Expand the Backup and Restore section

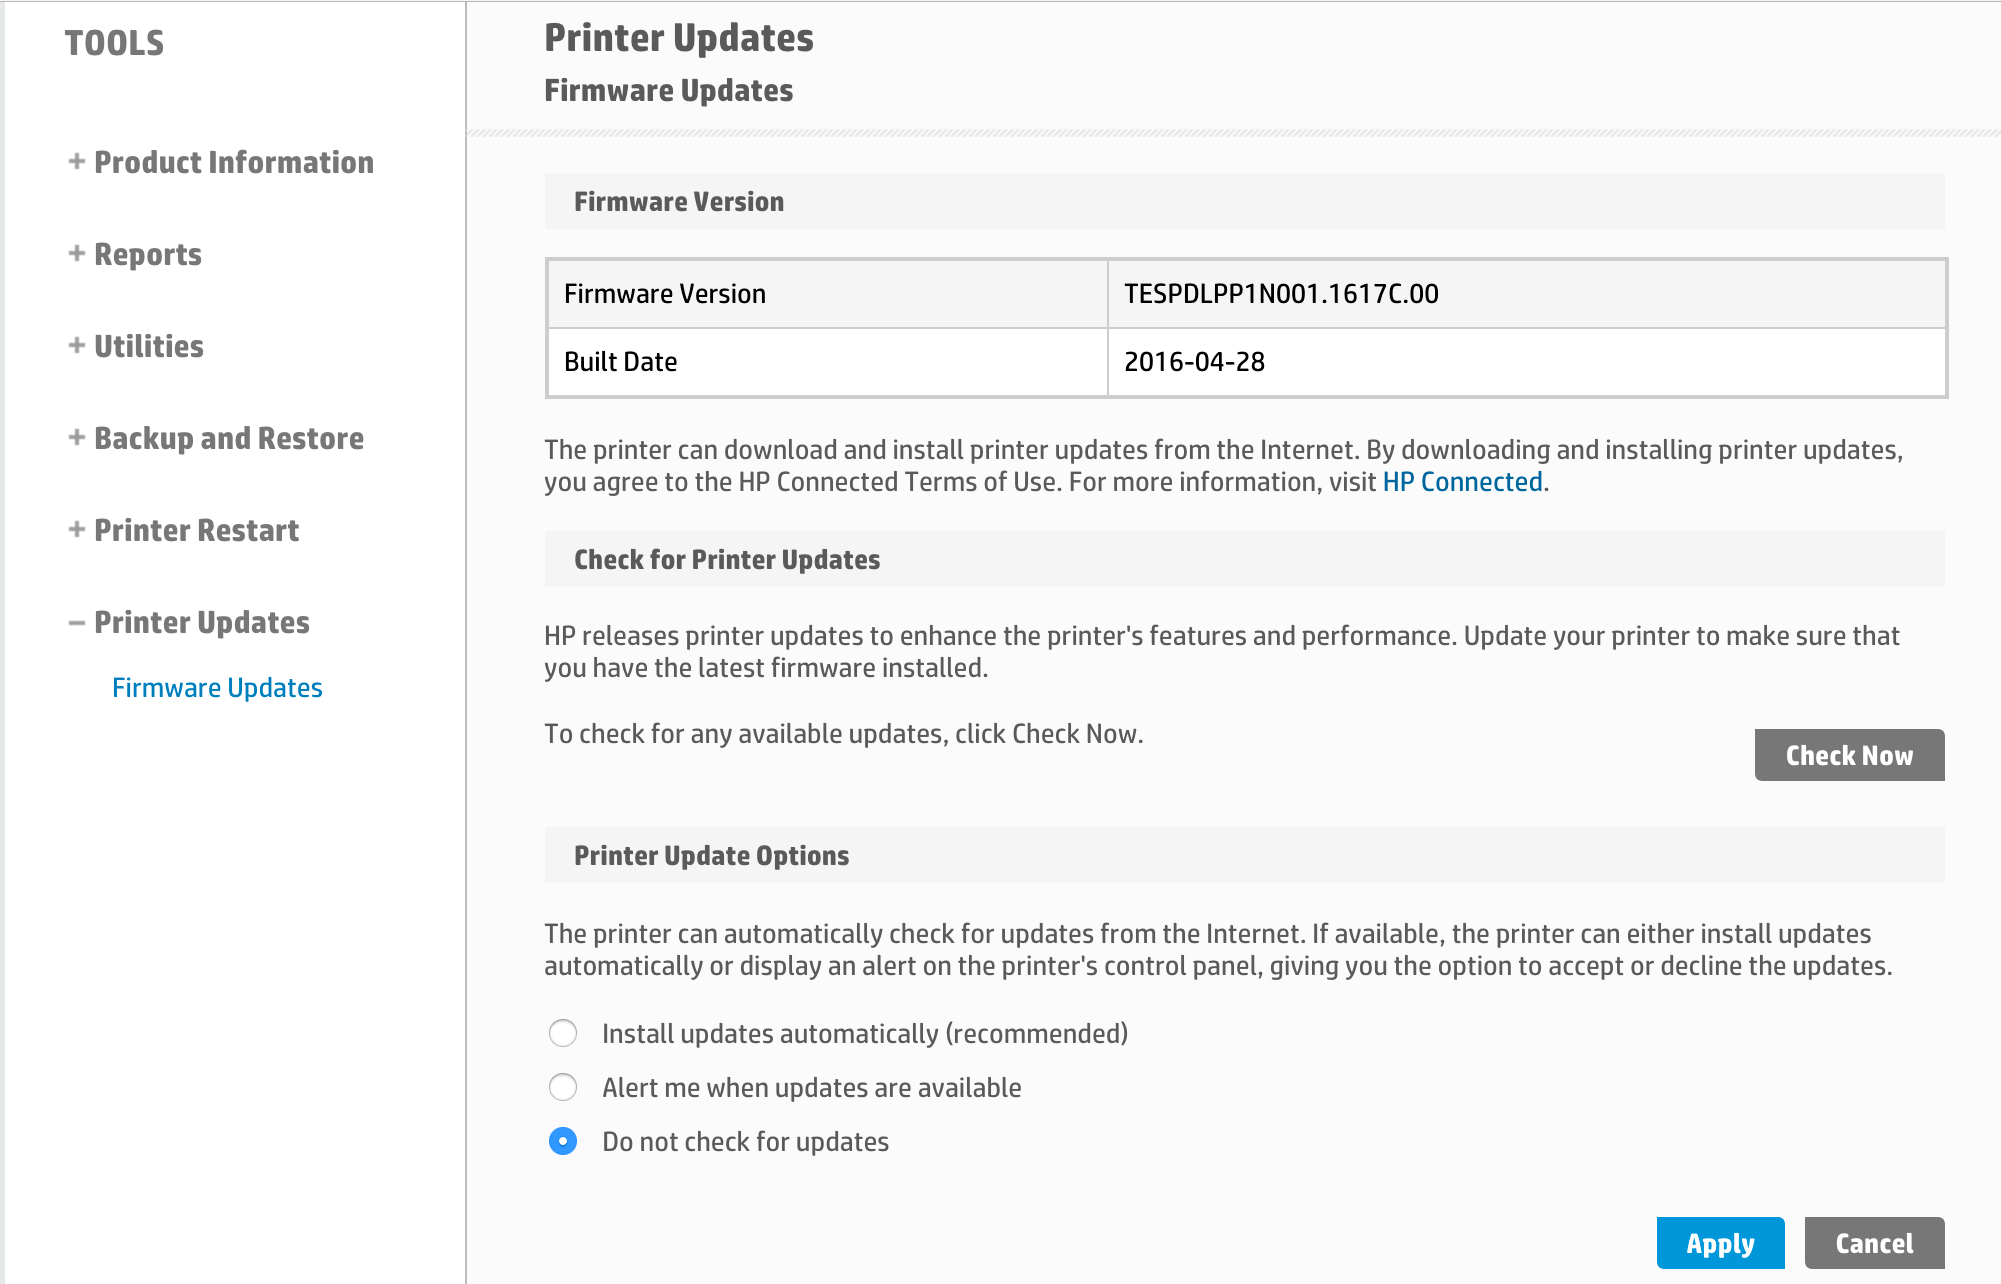coord(228,438)
